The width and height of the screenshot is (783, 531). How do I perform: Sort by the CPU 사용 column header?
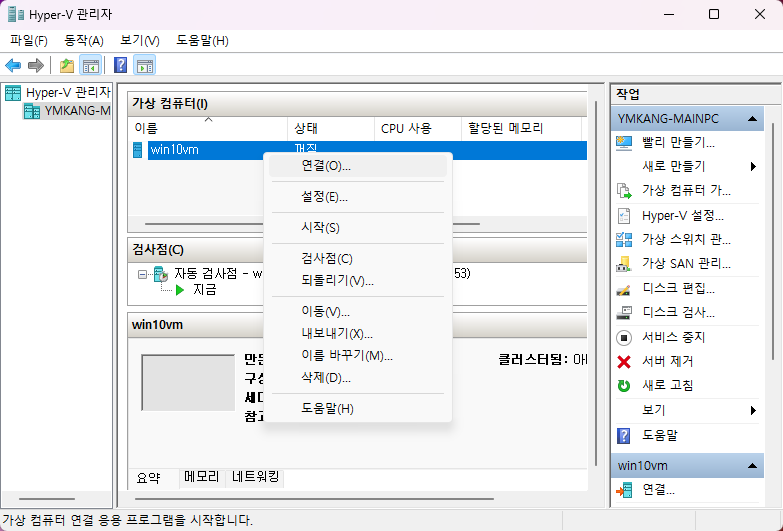pos(418,128)
